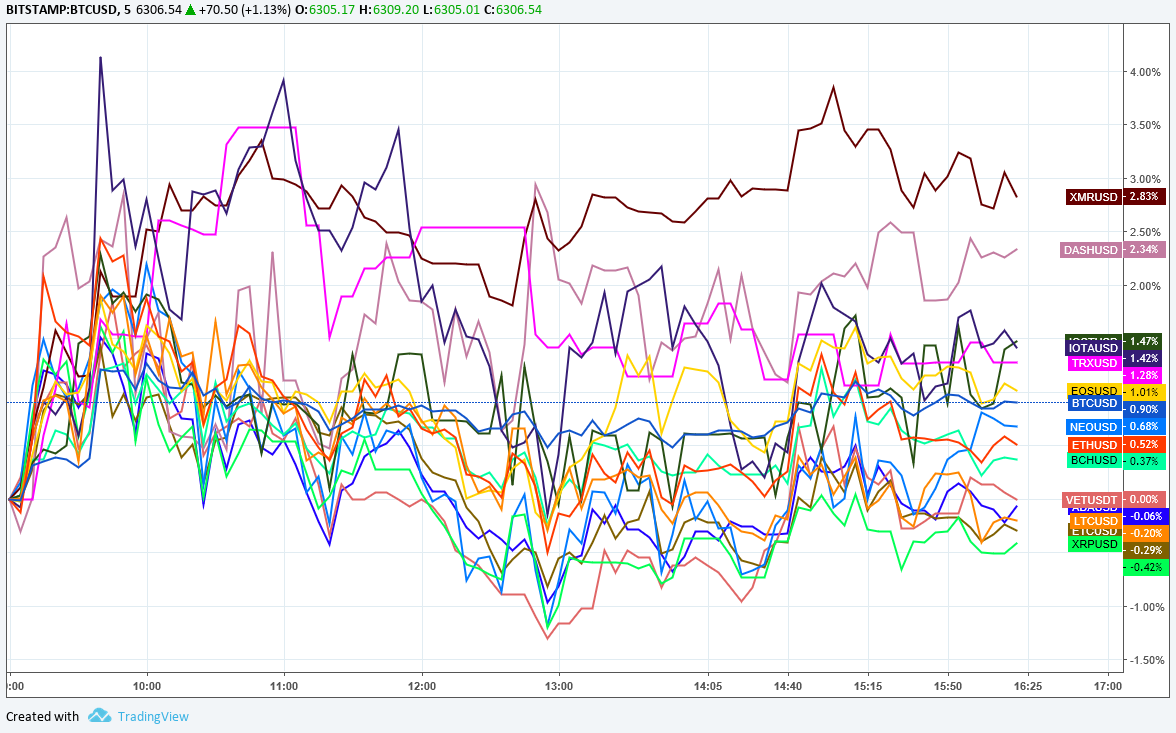
Task: Click the green up-arrow next to +70.50
Action: pyautogui.click(x=190, y=10)
